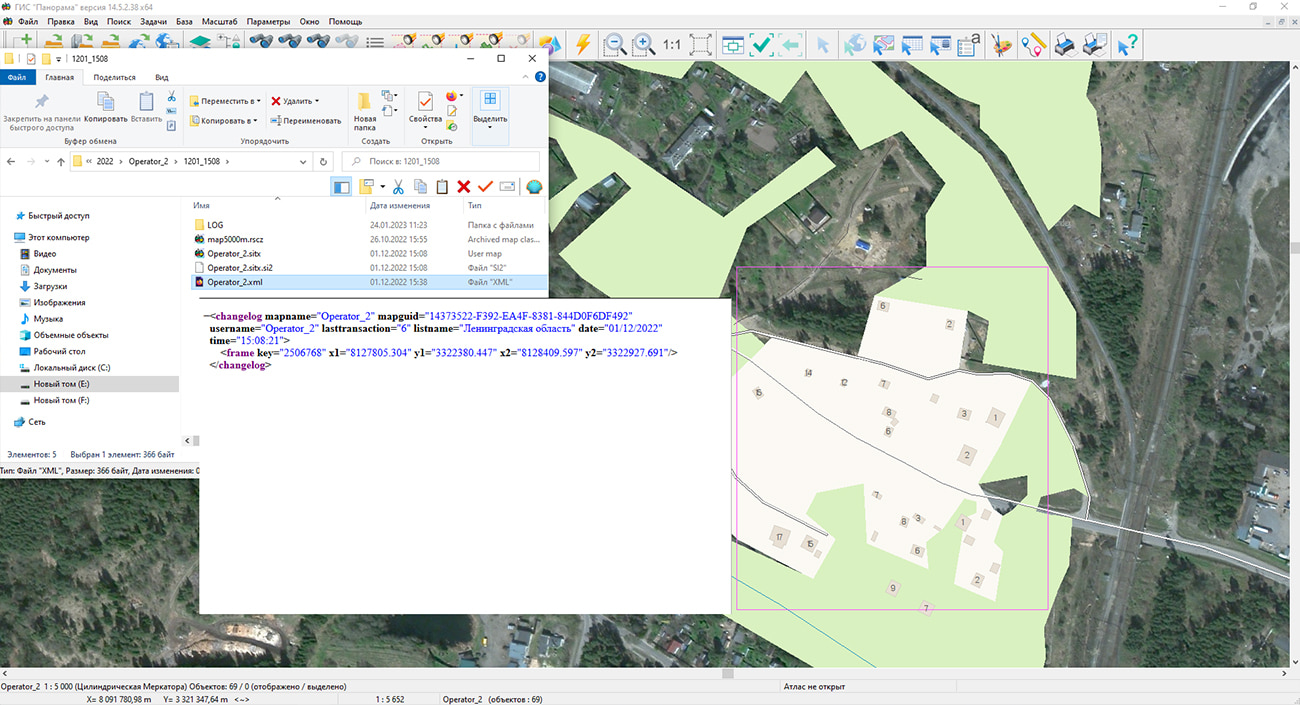Viewport: 1300px width, 705px height.
Task: Click the paint palette icon in toolbar
Action: [x=1001, y=44]
